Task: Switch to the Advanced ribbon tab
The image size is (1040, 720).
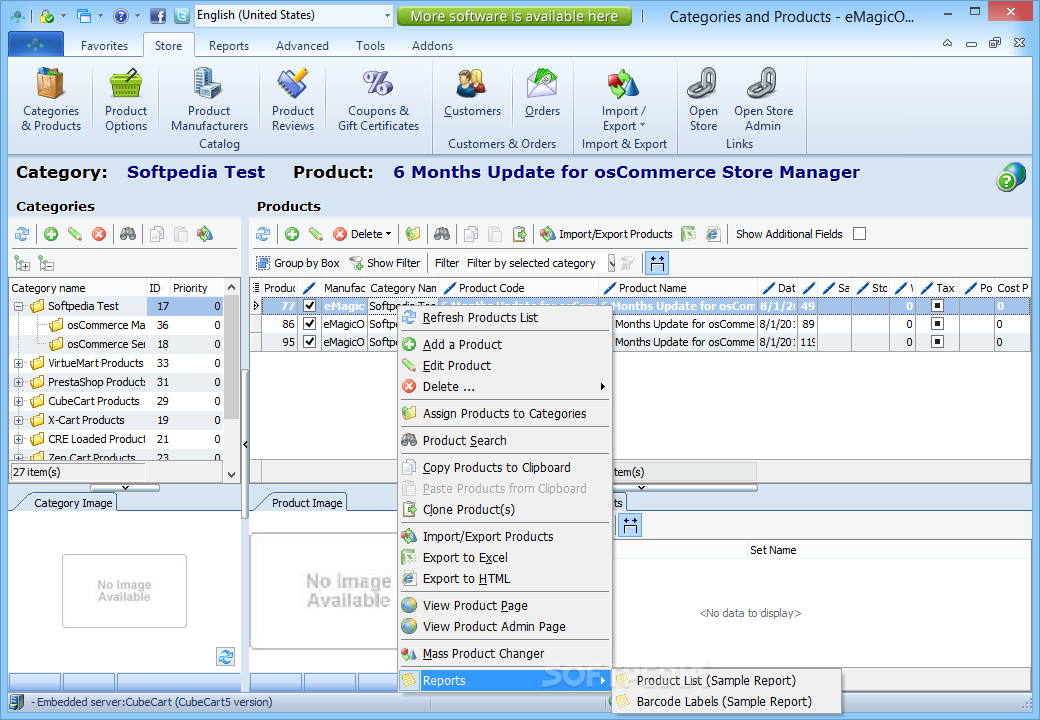Action: point(302,46)
